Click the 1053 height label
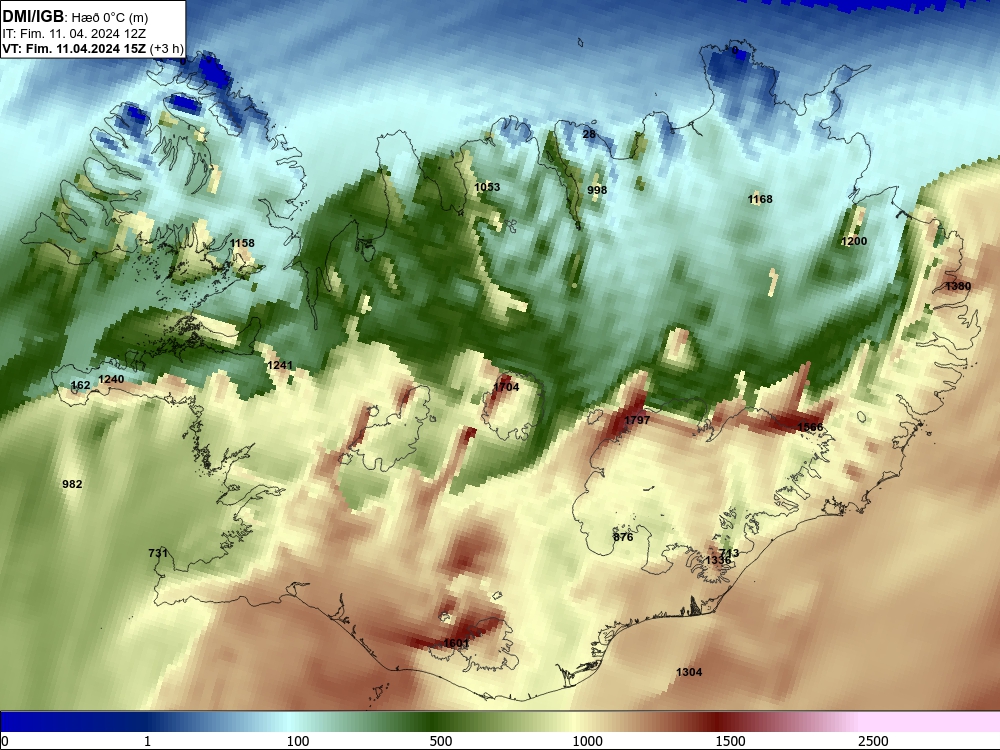 point(487,187)
